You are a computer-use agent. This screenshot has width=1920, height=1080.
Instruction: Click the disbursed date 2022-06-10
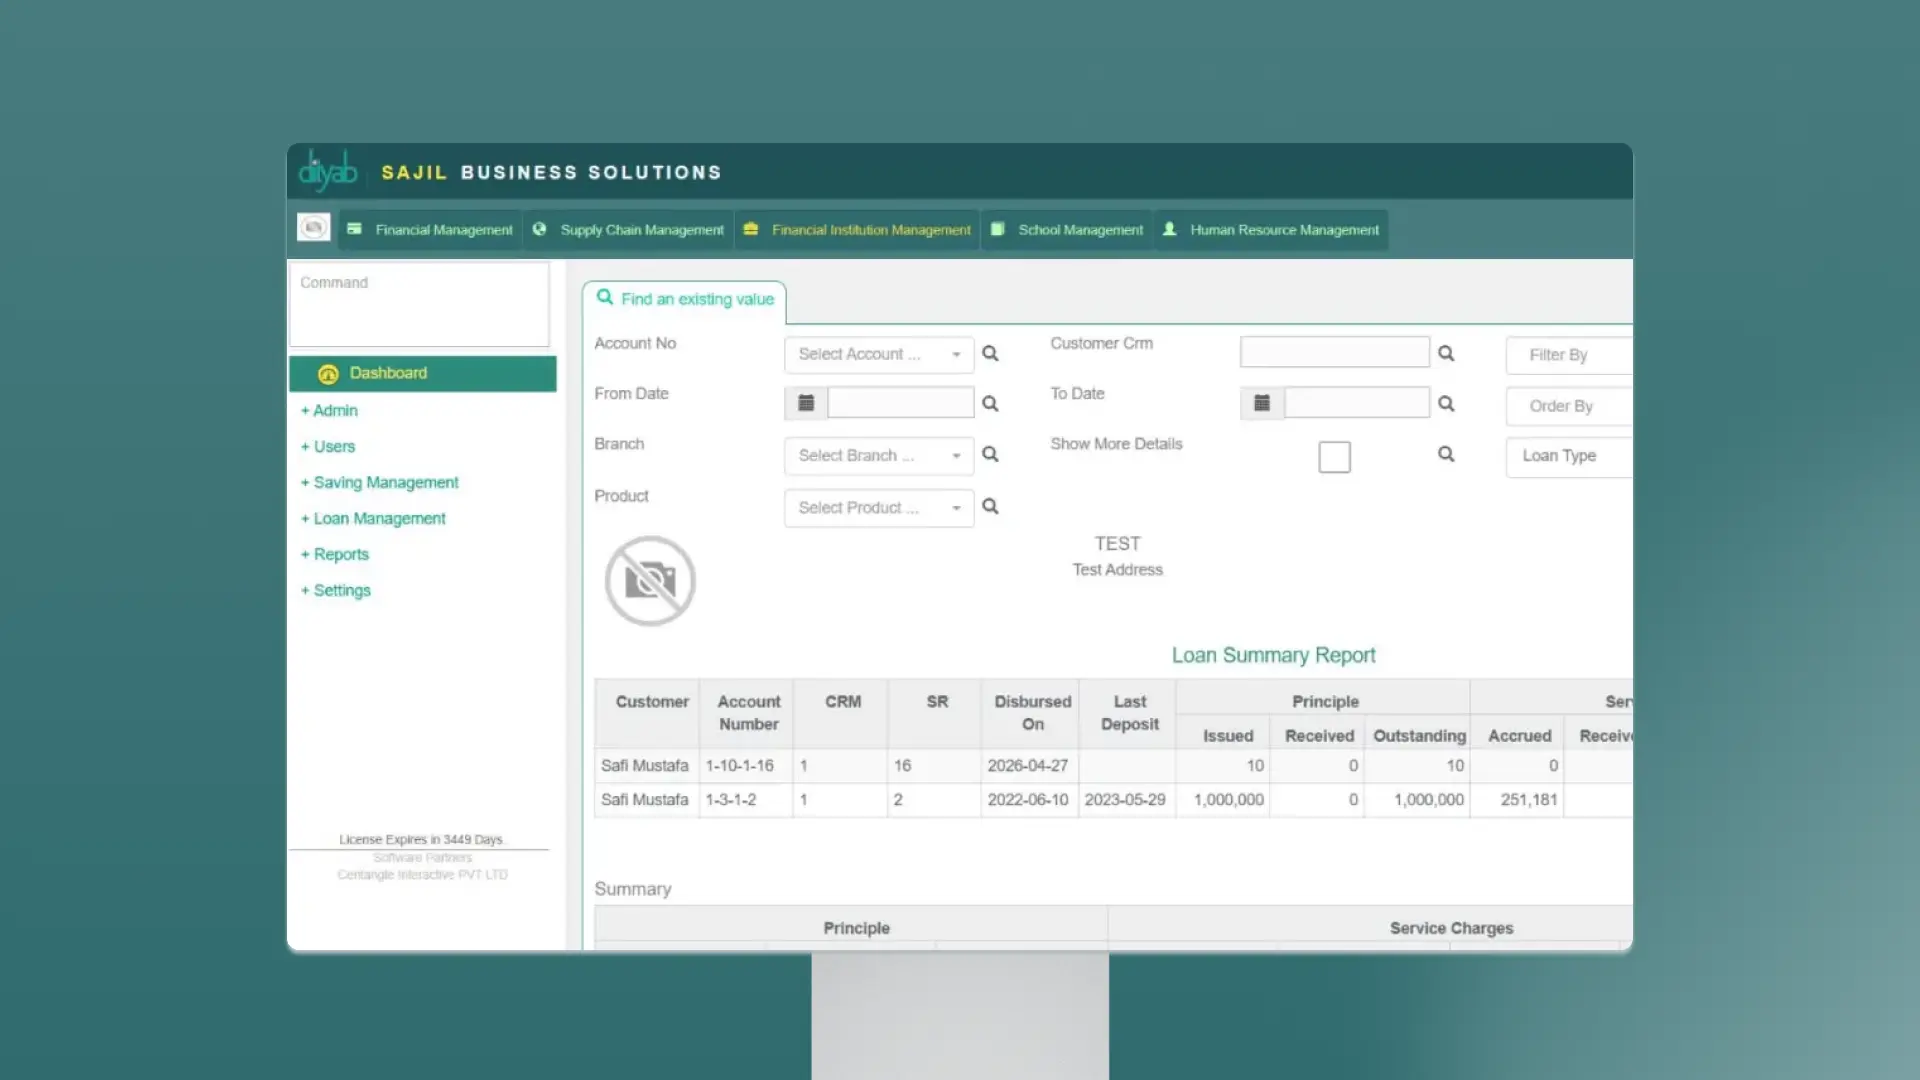(x=1027, y=800)
